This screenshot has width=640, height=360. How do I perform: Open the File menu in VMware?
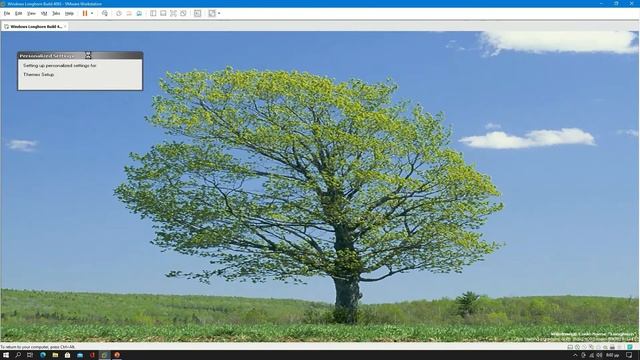(x=7, y=13)
